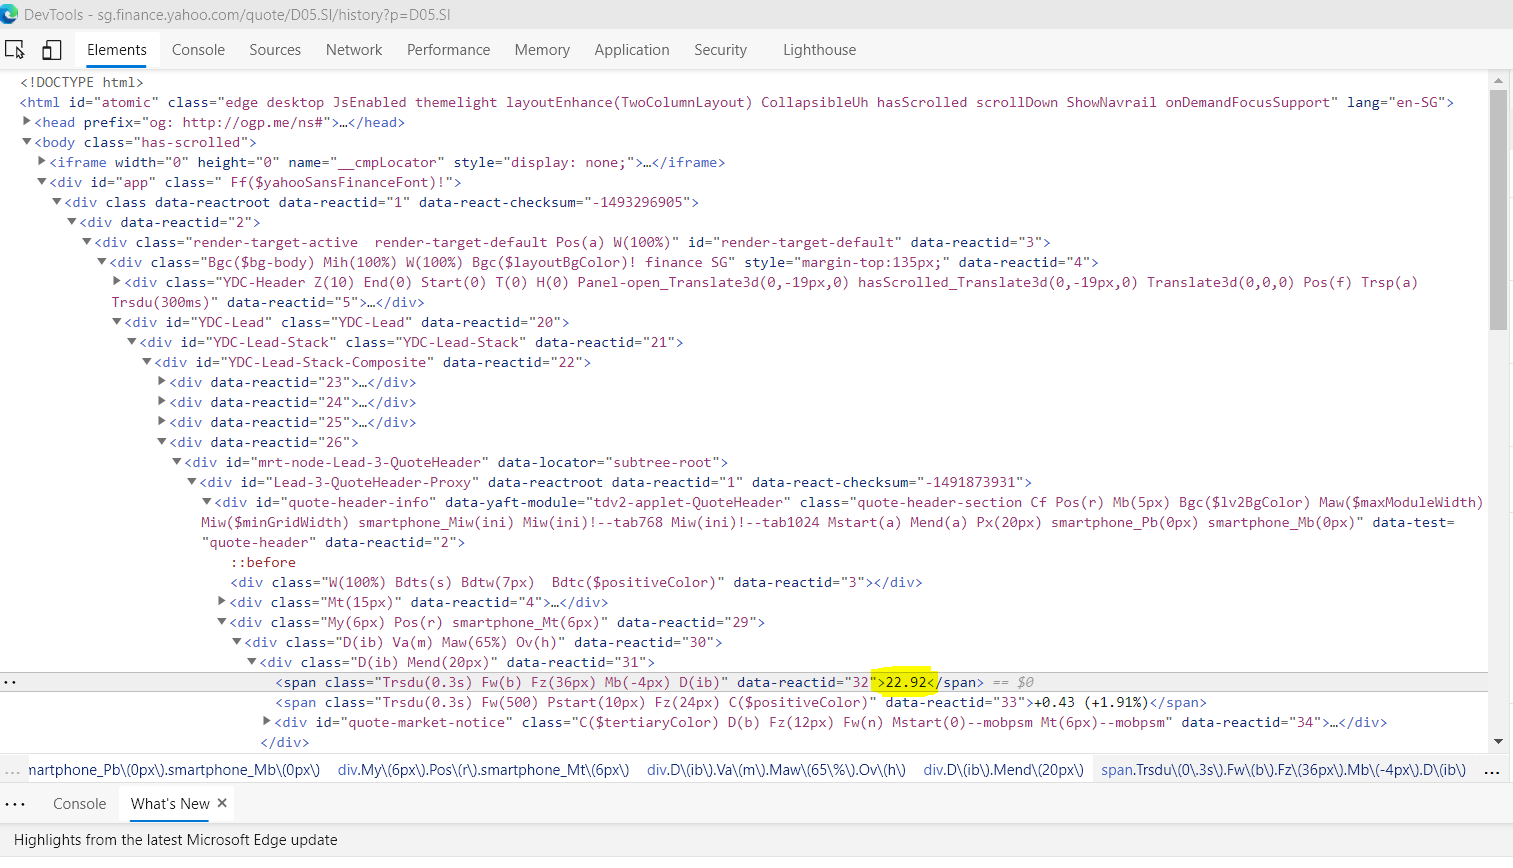Select the +0.43 (+1.91%) span row
This screenshot has width=1513, height=868.
point(741,702)
